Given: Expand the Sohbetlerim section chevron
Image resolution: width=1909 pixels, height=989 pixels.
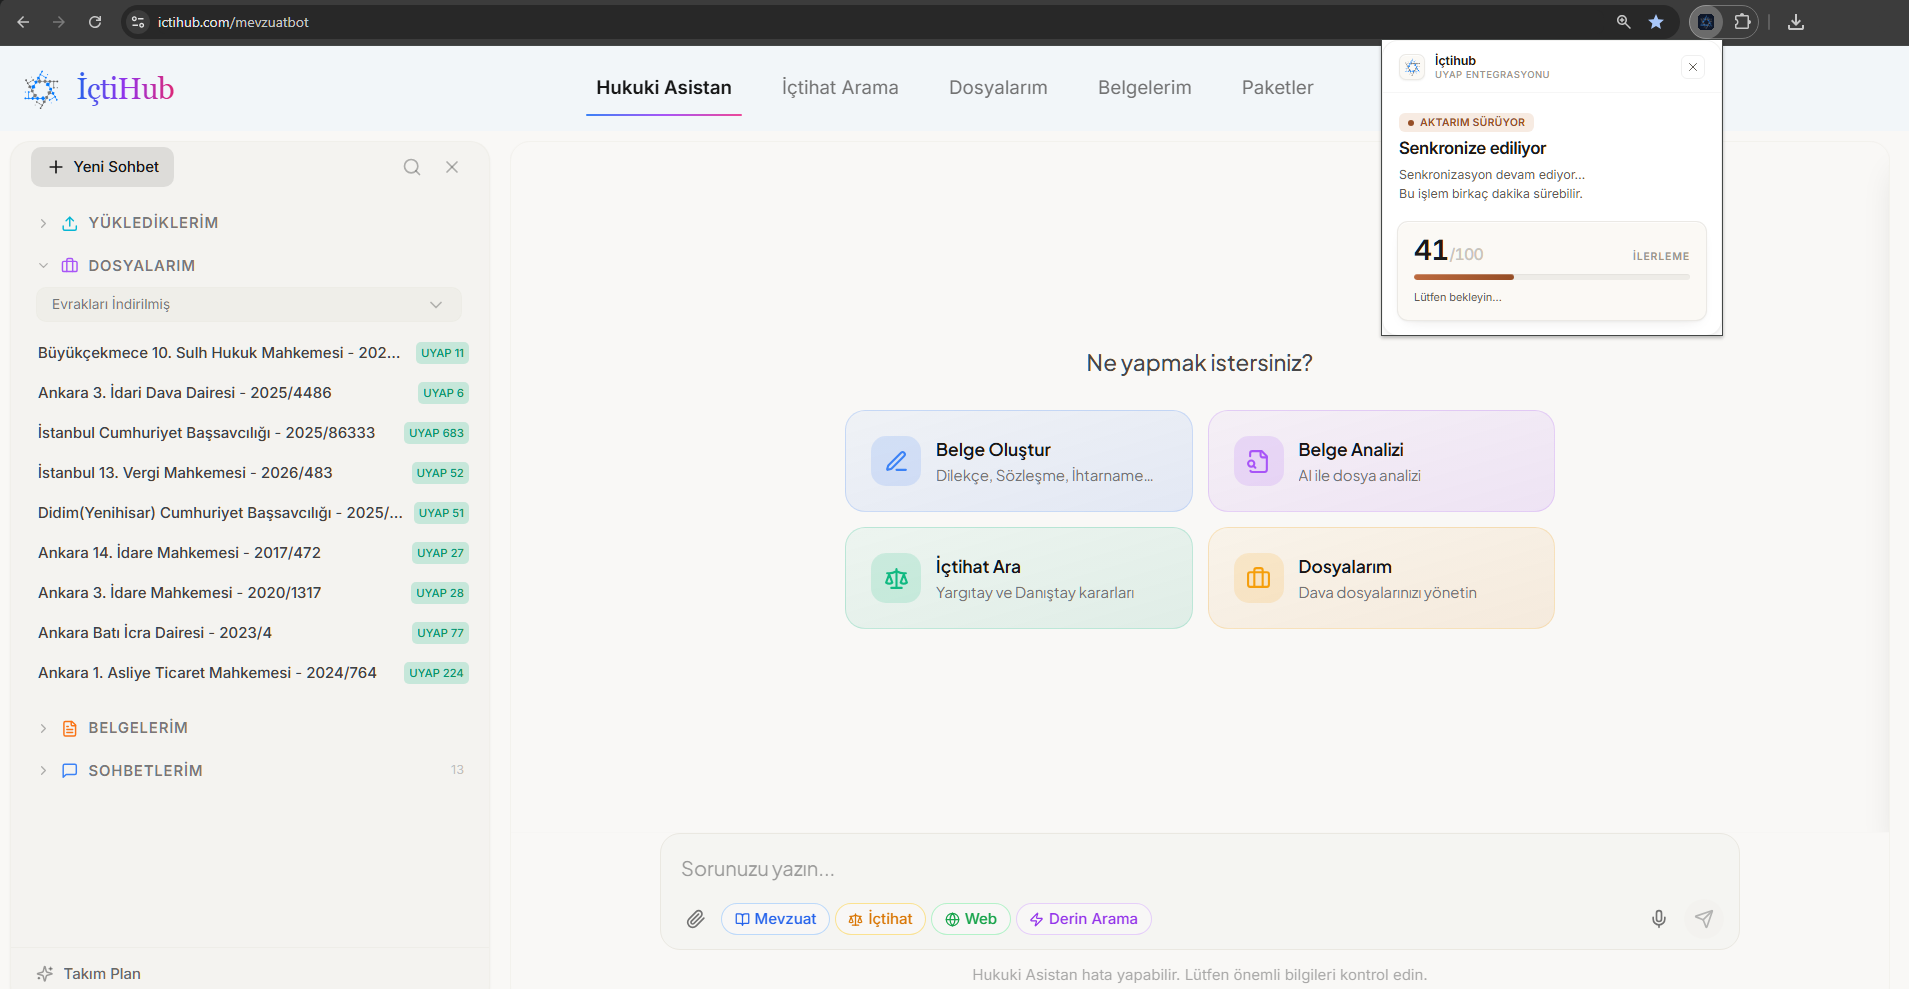Looking at the screenshot, I should [43, 771].
